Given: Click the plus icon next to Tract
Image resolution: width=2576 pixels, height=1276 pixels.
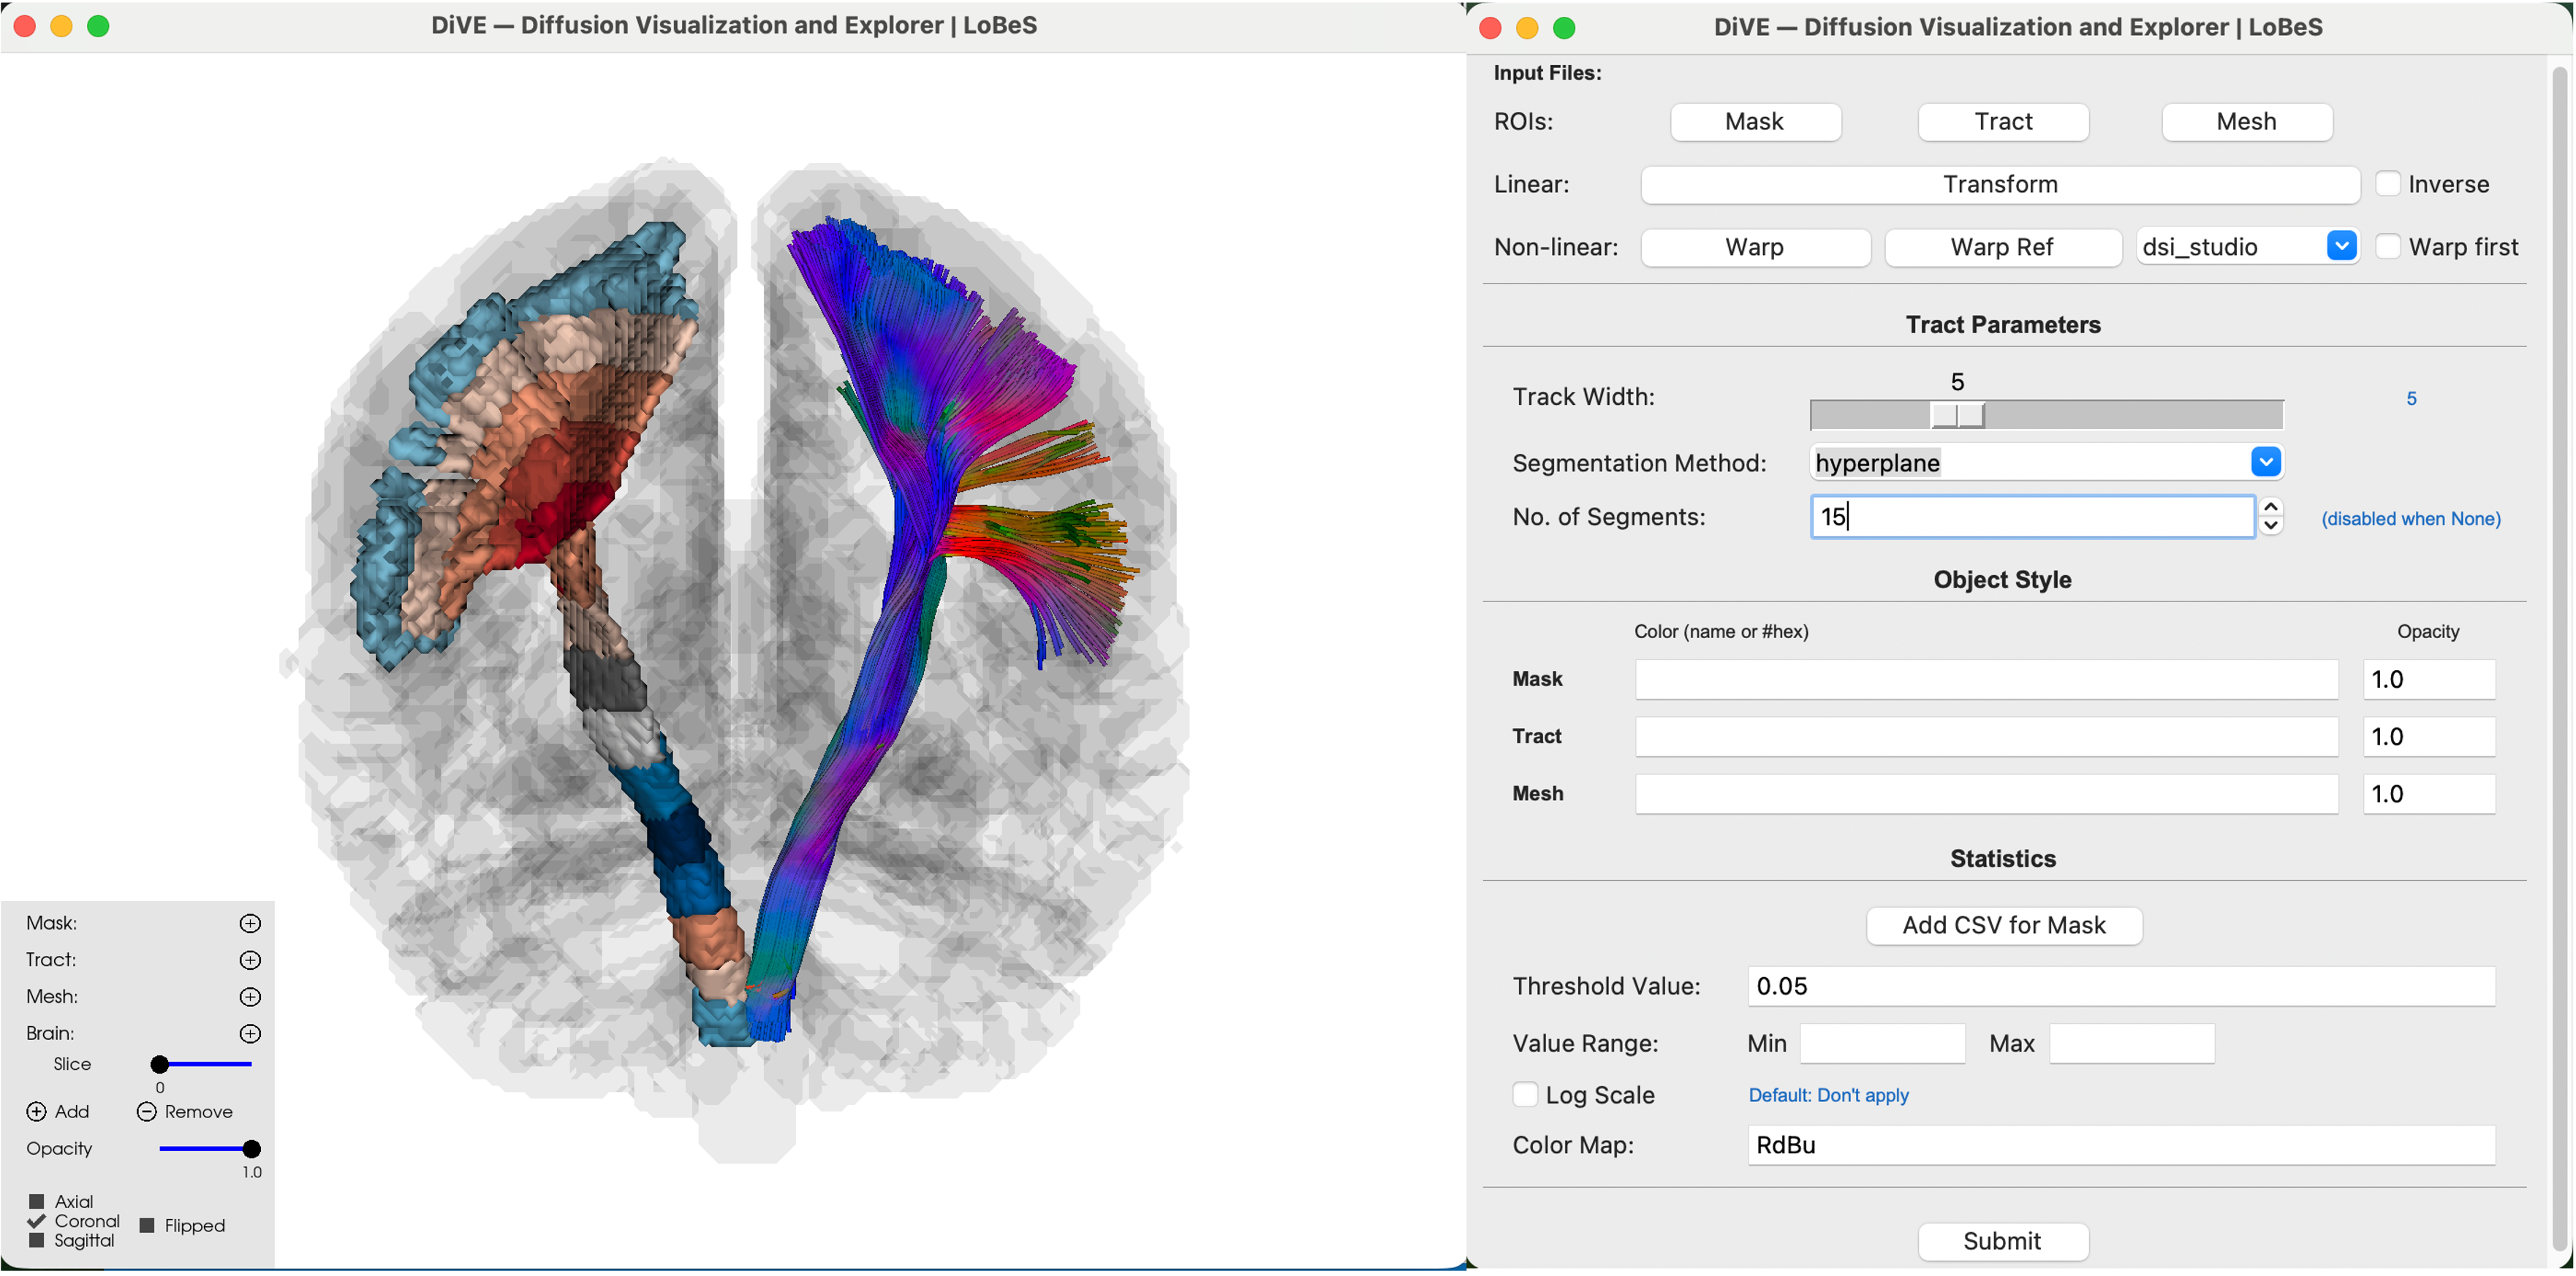Looking at the screenshot, I should (250, 960).
